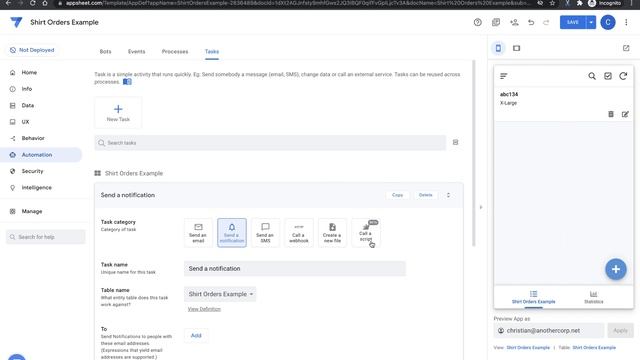This screenshot has height=360, width=640.
Task: Click the preview search icon
Action: (x=592, y=76)
